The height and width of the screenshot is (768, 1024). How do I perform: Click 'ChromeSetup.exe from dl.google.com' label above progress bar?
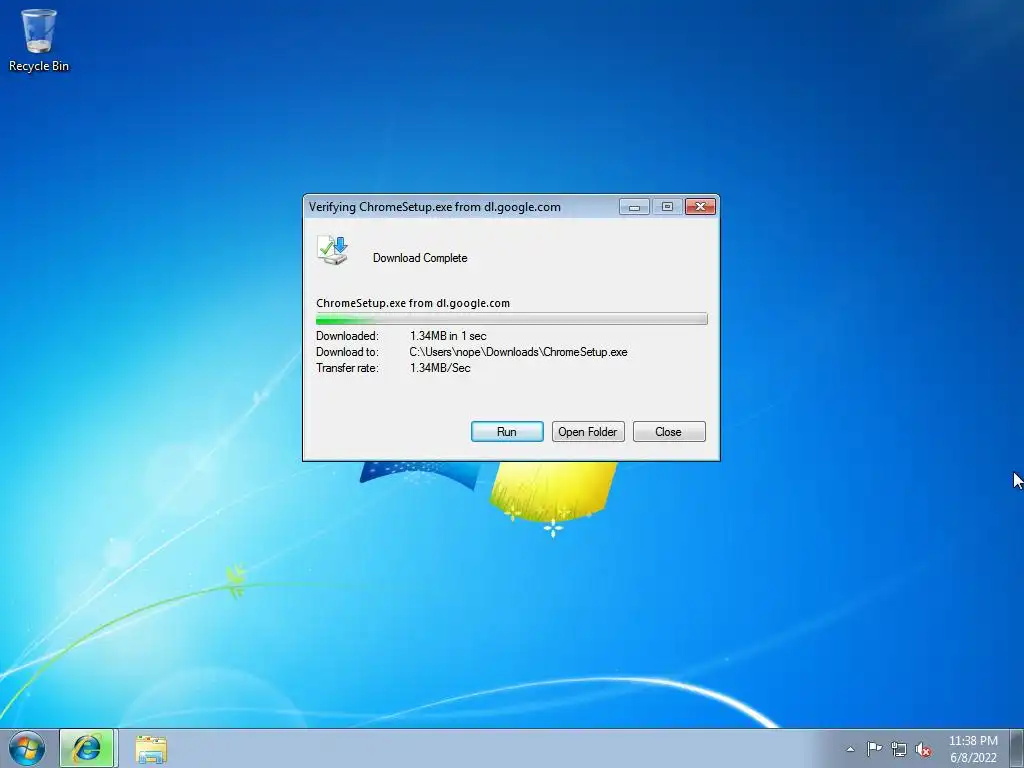[413, 303]
